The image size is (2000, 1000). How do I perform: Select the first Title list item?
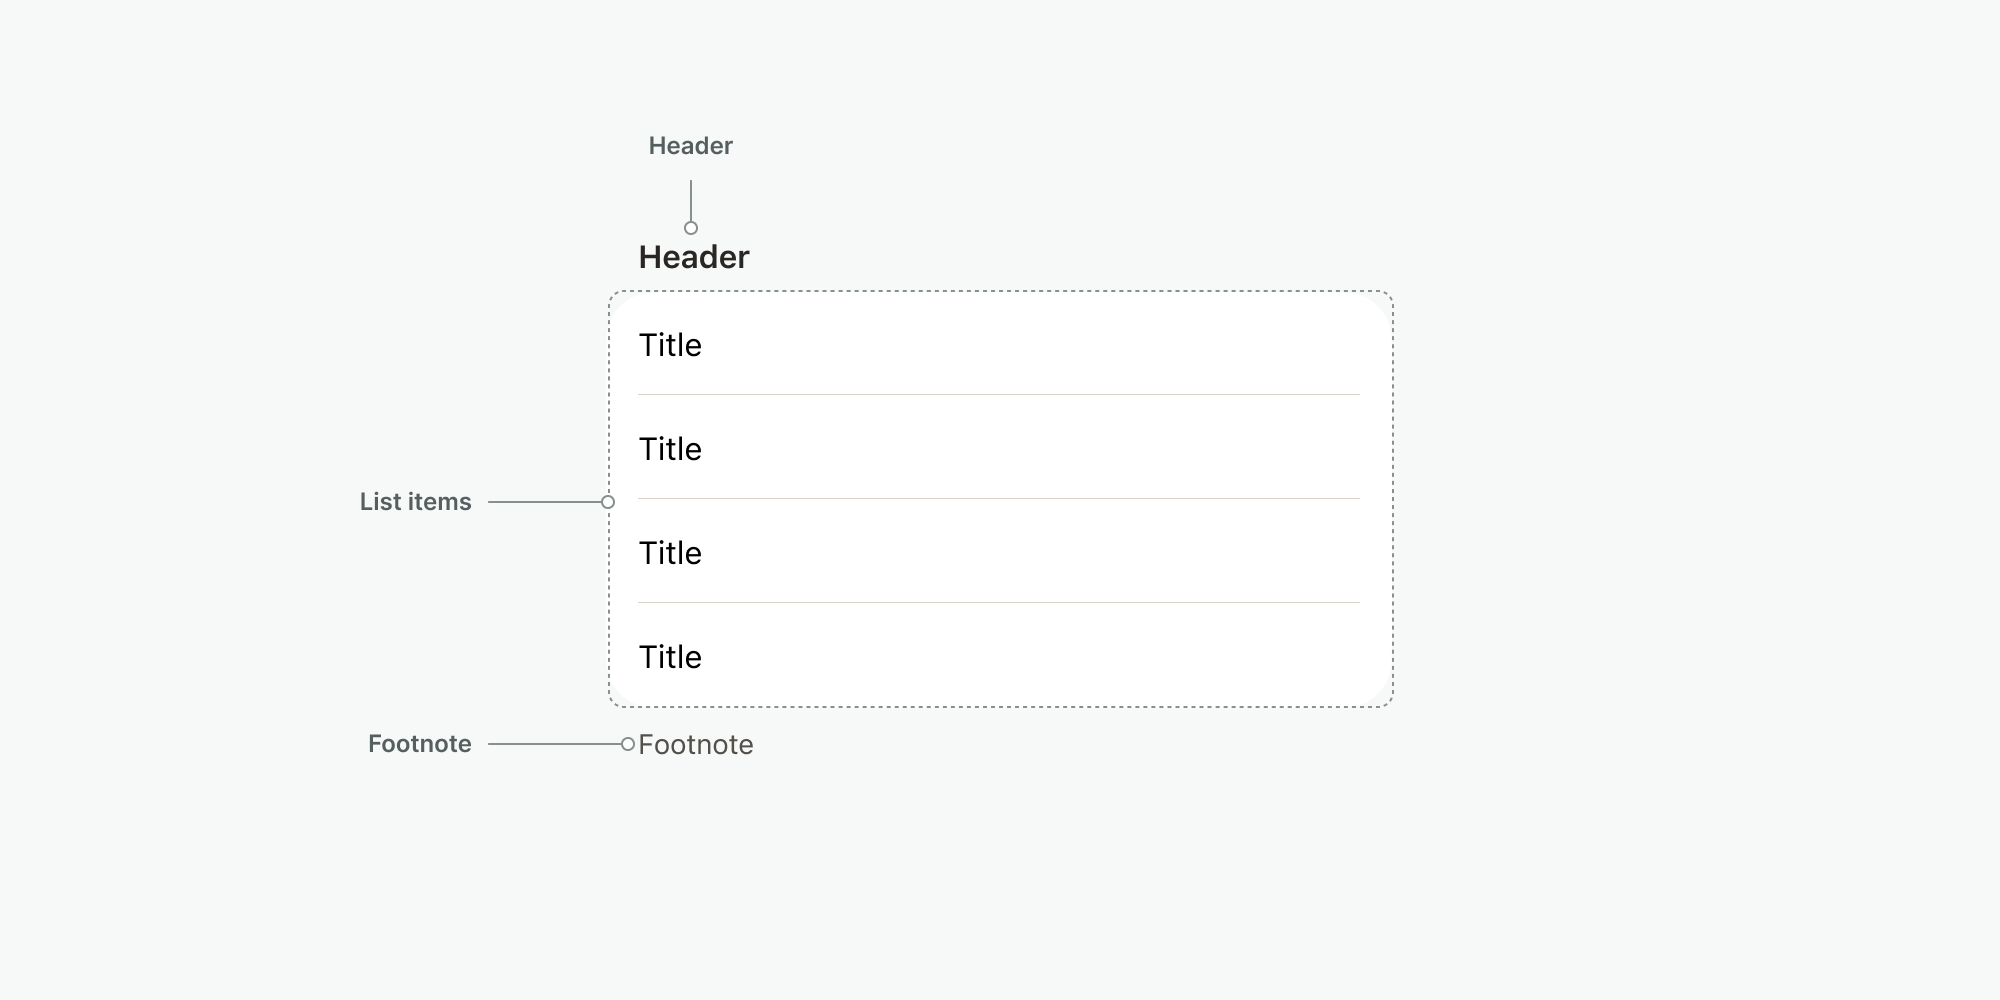pyautogui.click(x=670, y=345)
